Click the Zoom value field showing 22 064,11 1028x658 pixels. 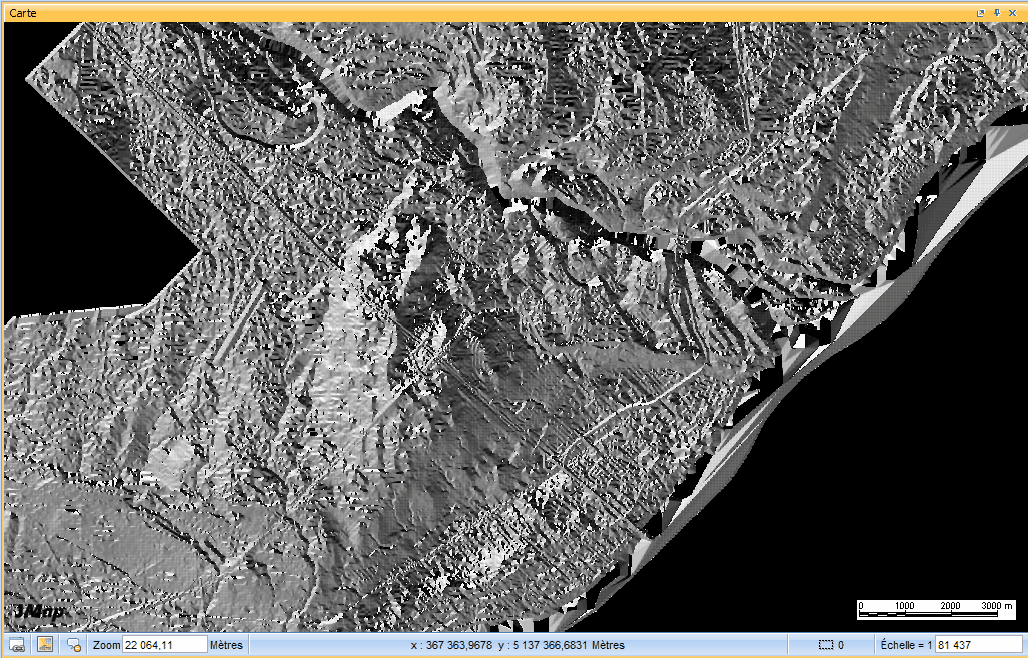[x=164, y=645]
